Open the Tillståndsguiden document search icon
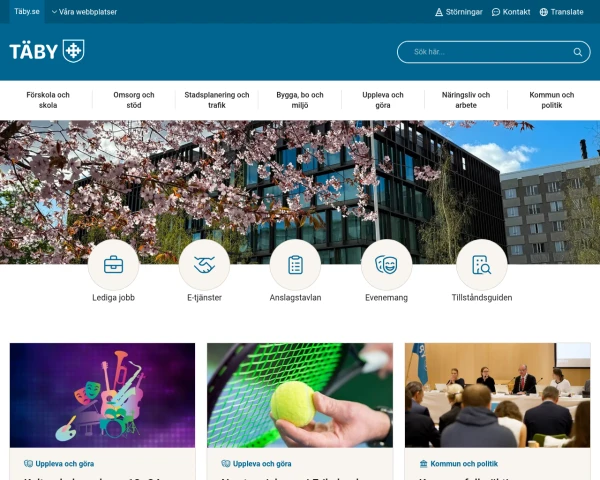The width and height of the screenshot is (600, 480). pyautogui.click(x=482, y=265)
